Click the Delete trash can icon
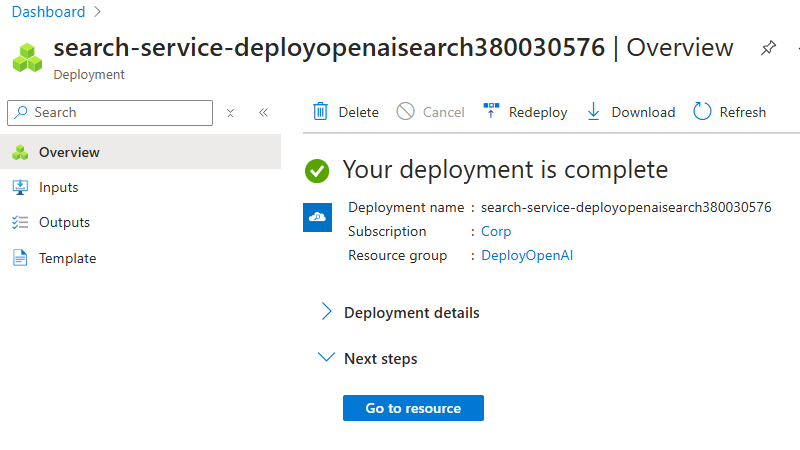Image resolution: width=800 pixels, height=450 pixels. pyautogui.click(x=320, y=111)
